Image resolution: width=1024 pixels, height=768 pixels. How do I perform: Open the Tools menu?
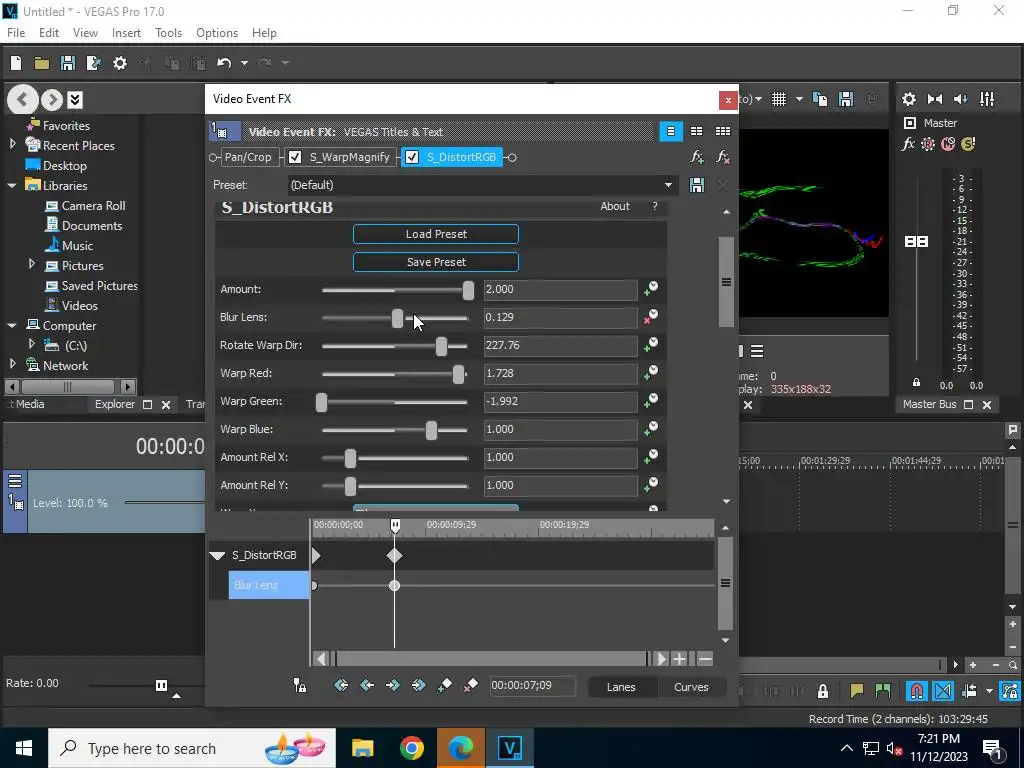168,33
